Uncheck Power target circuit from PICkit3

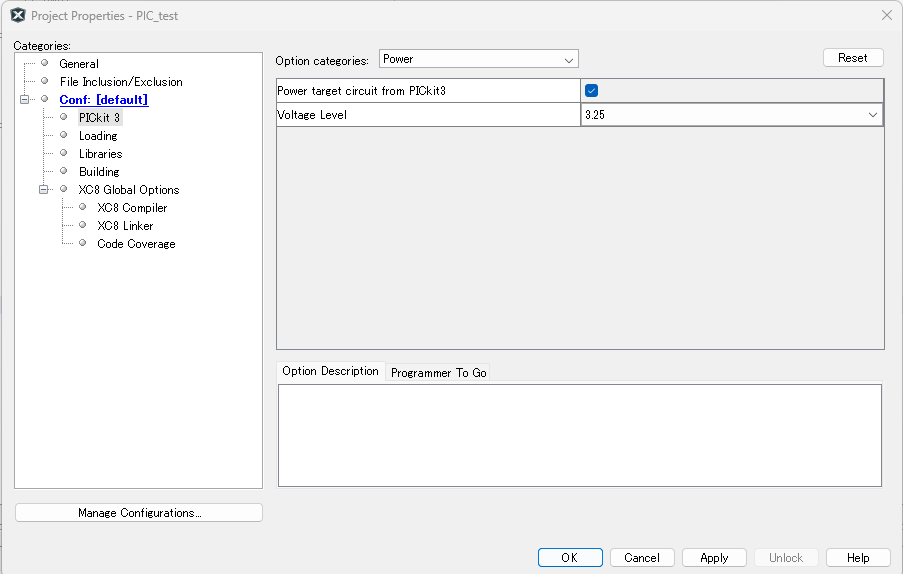pos(591,91)
